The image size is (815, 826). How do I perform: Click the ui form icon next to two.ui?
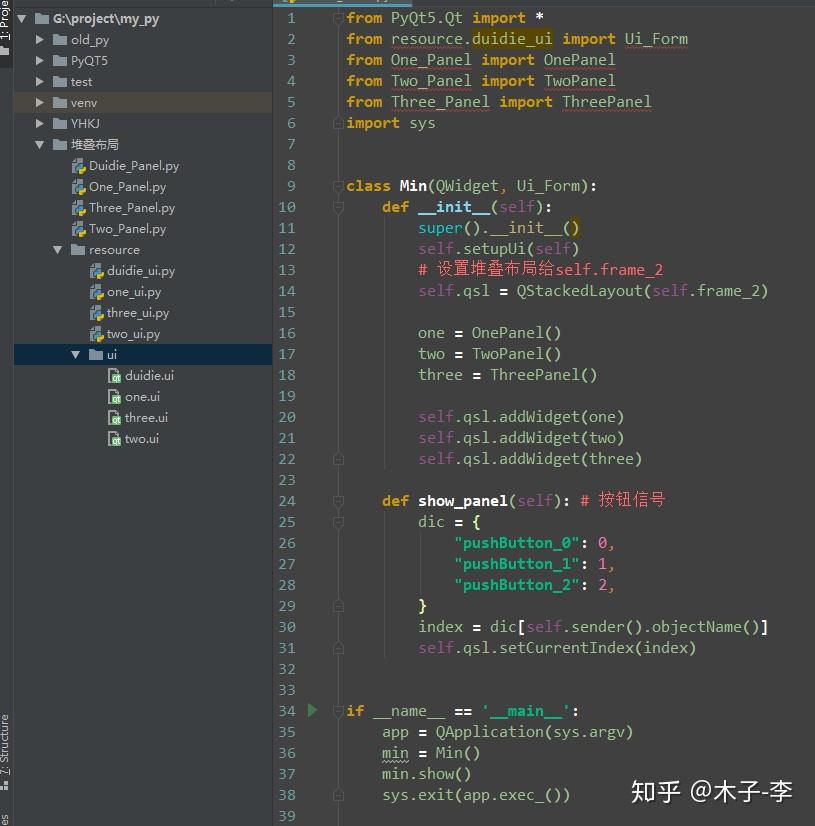pyautogui.click(x=116, y=438)
